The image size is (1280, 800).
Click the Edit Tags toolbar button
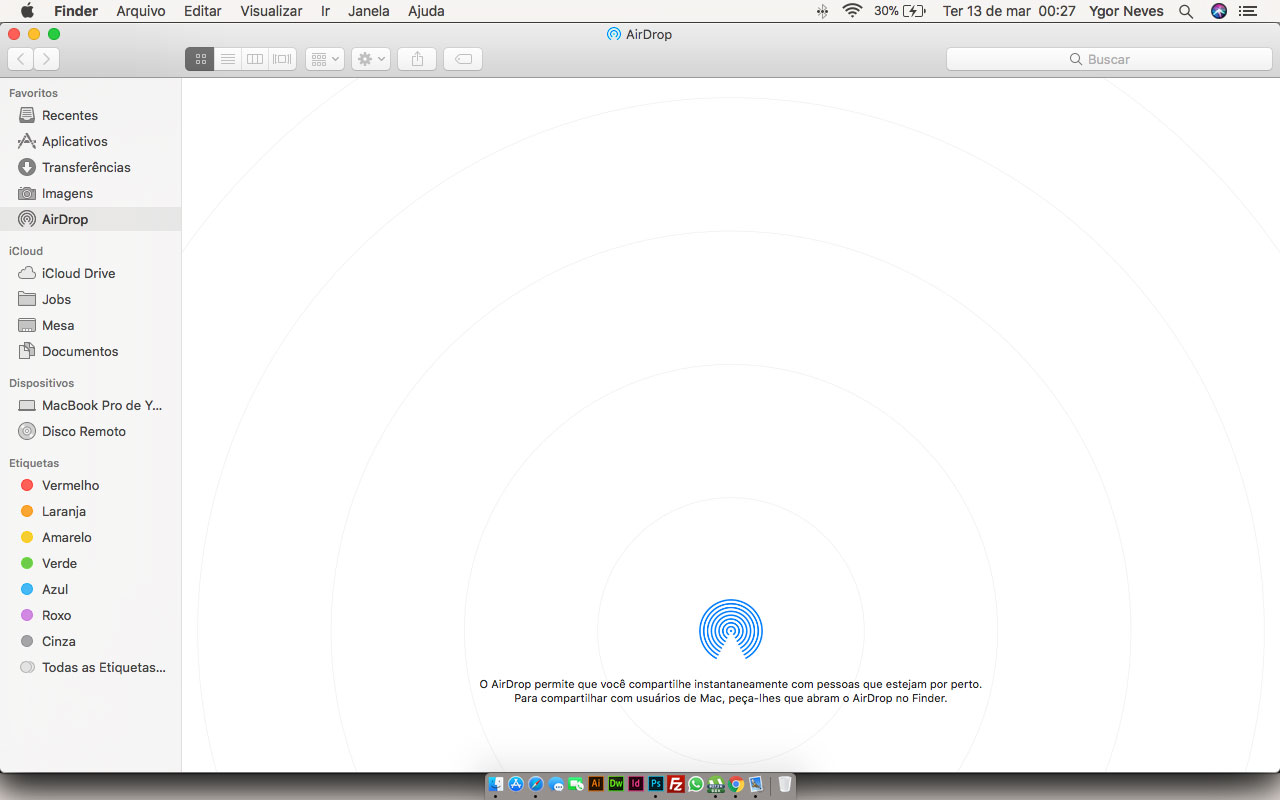463,59
